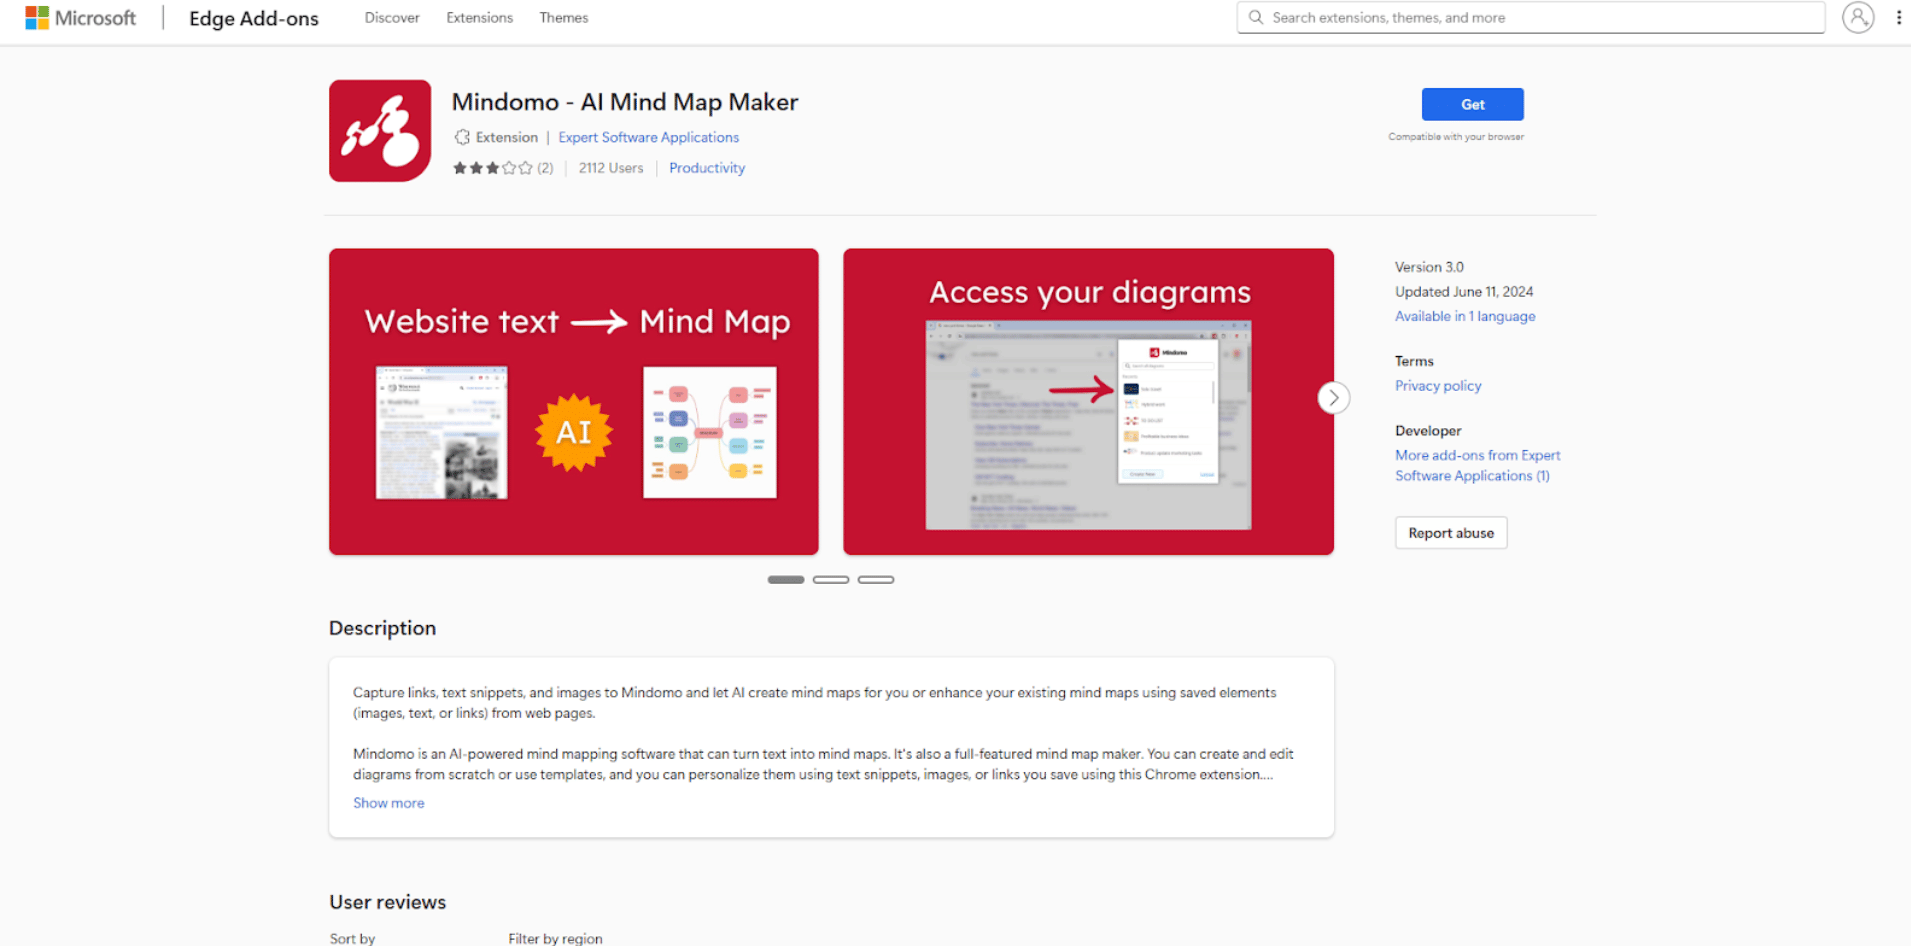This screenshot has height=946, width=1911.
Task: Select the second carousel indicator dot
Action: pyautogui.click(x=830, y=579)
